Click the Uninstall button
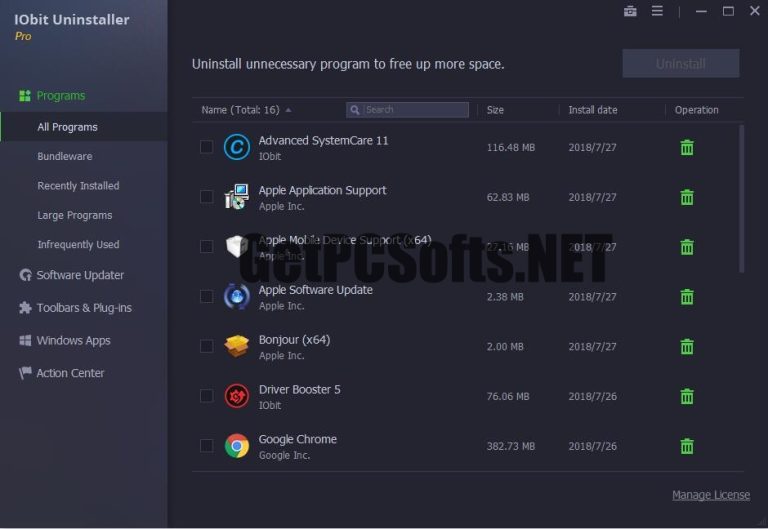The width and height of the screenshot is (768, 529). tap(681, 63)
